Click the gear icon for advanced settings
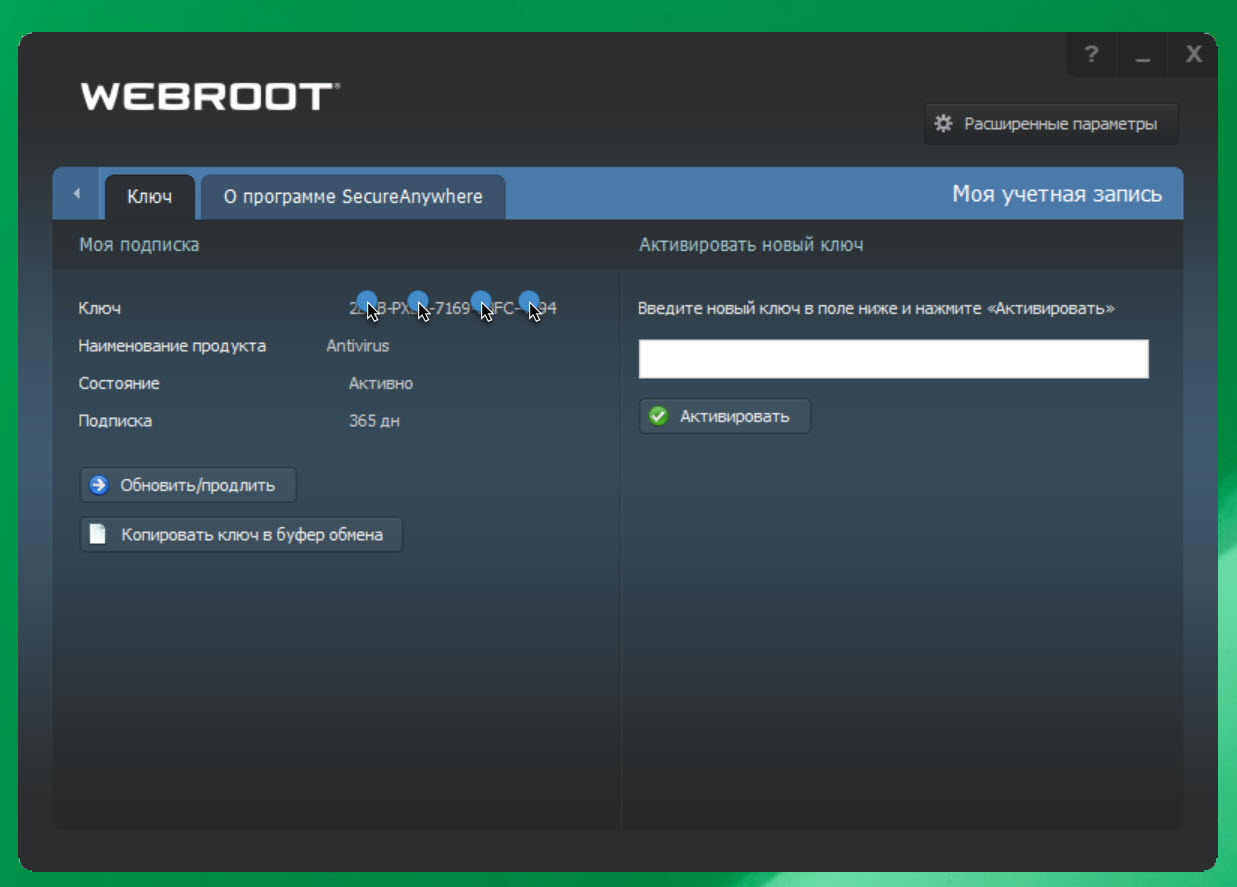This screenshot has height=887, width=1237. click(x=943, y=124)
